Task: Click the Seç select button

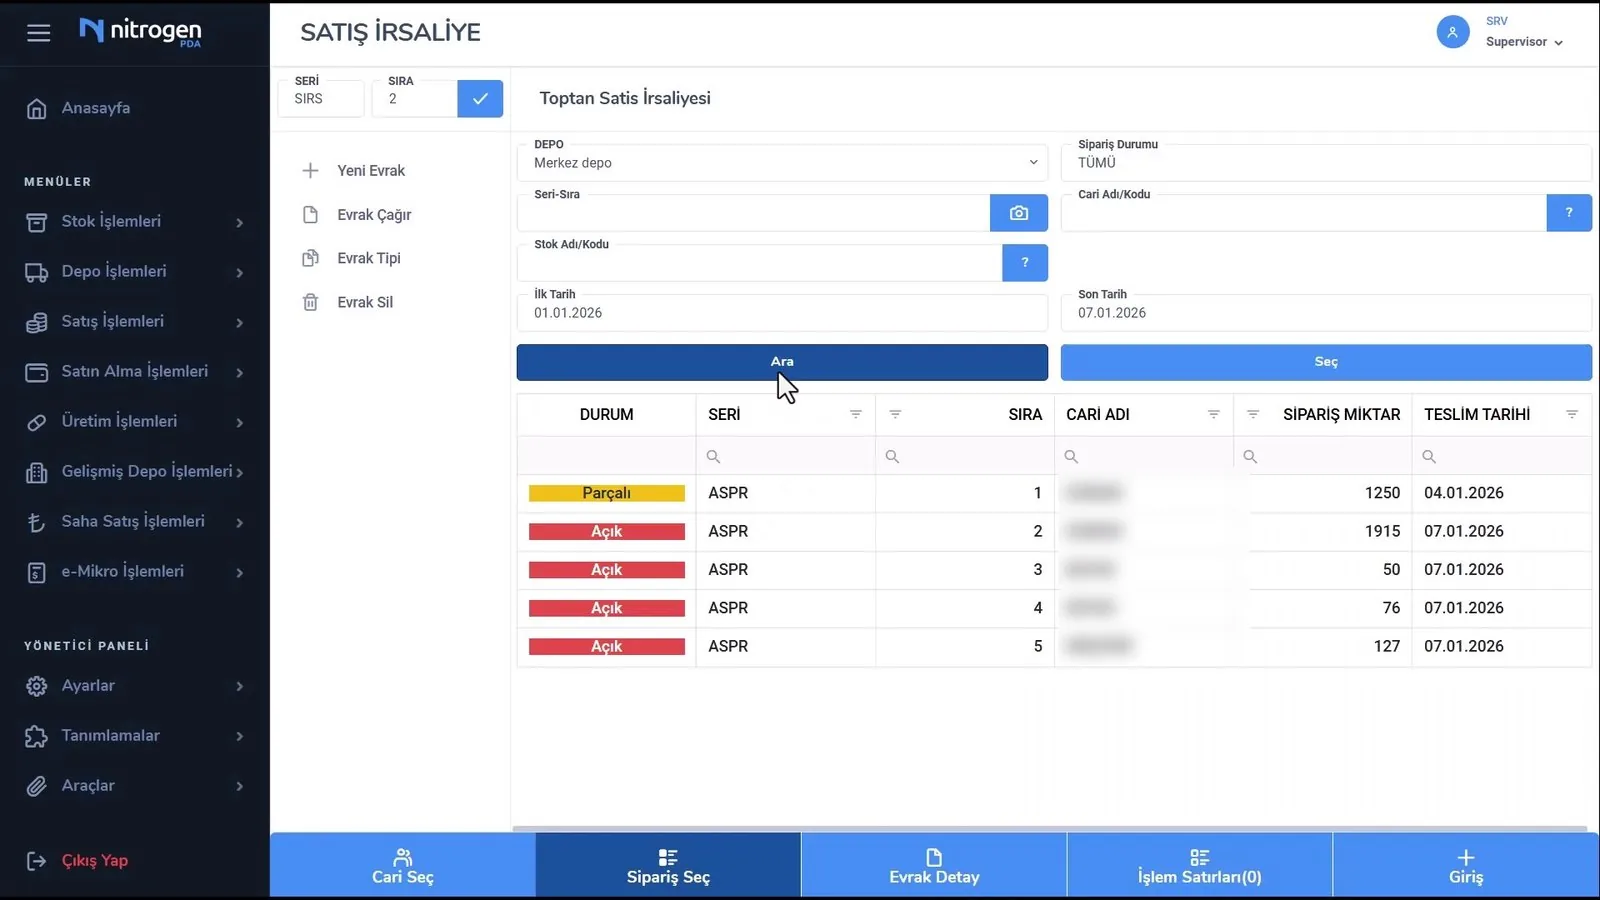Action: pyautogui.click(x=1326, y=362)
